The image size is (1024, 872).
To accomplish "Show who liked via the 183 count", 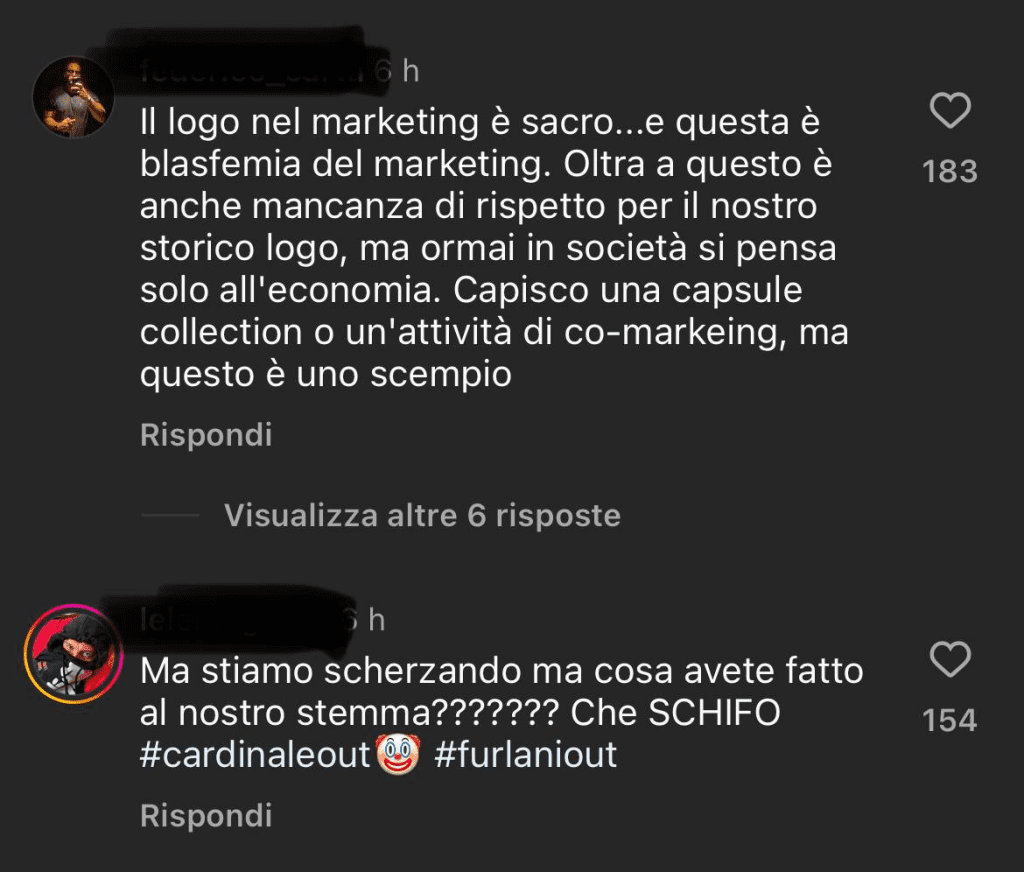I will [x=950, y=171].
